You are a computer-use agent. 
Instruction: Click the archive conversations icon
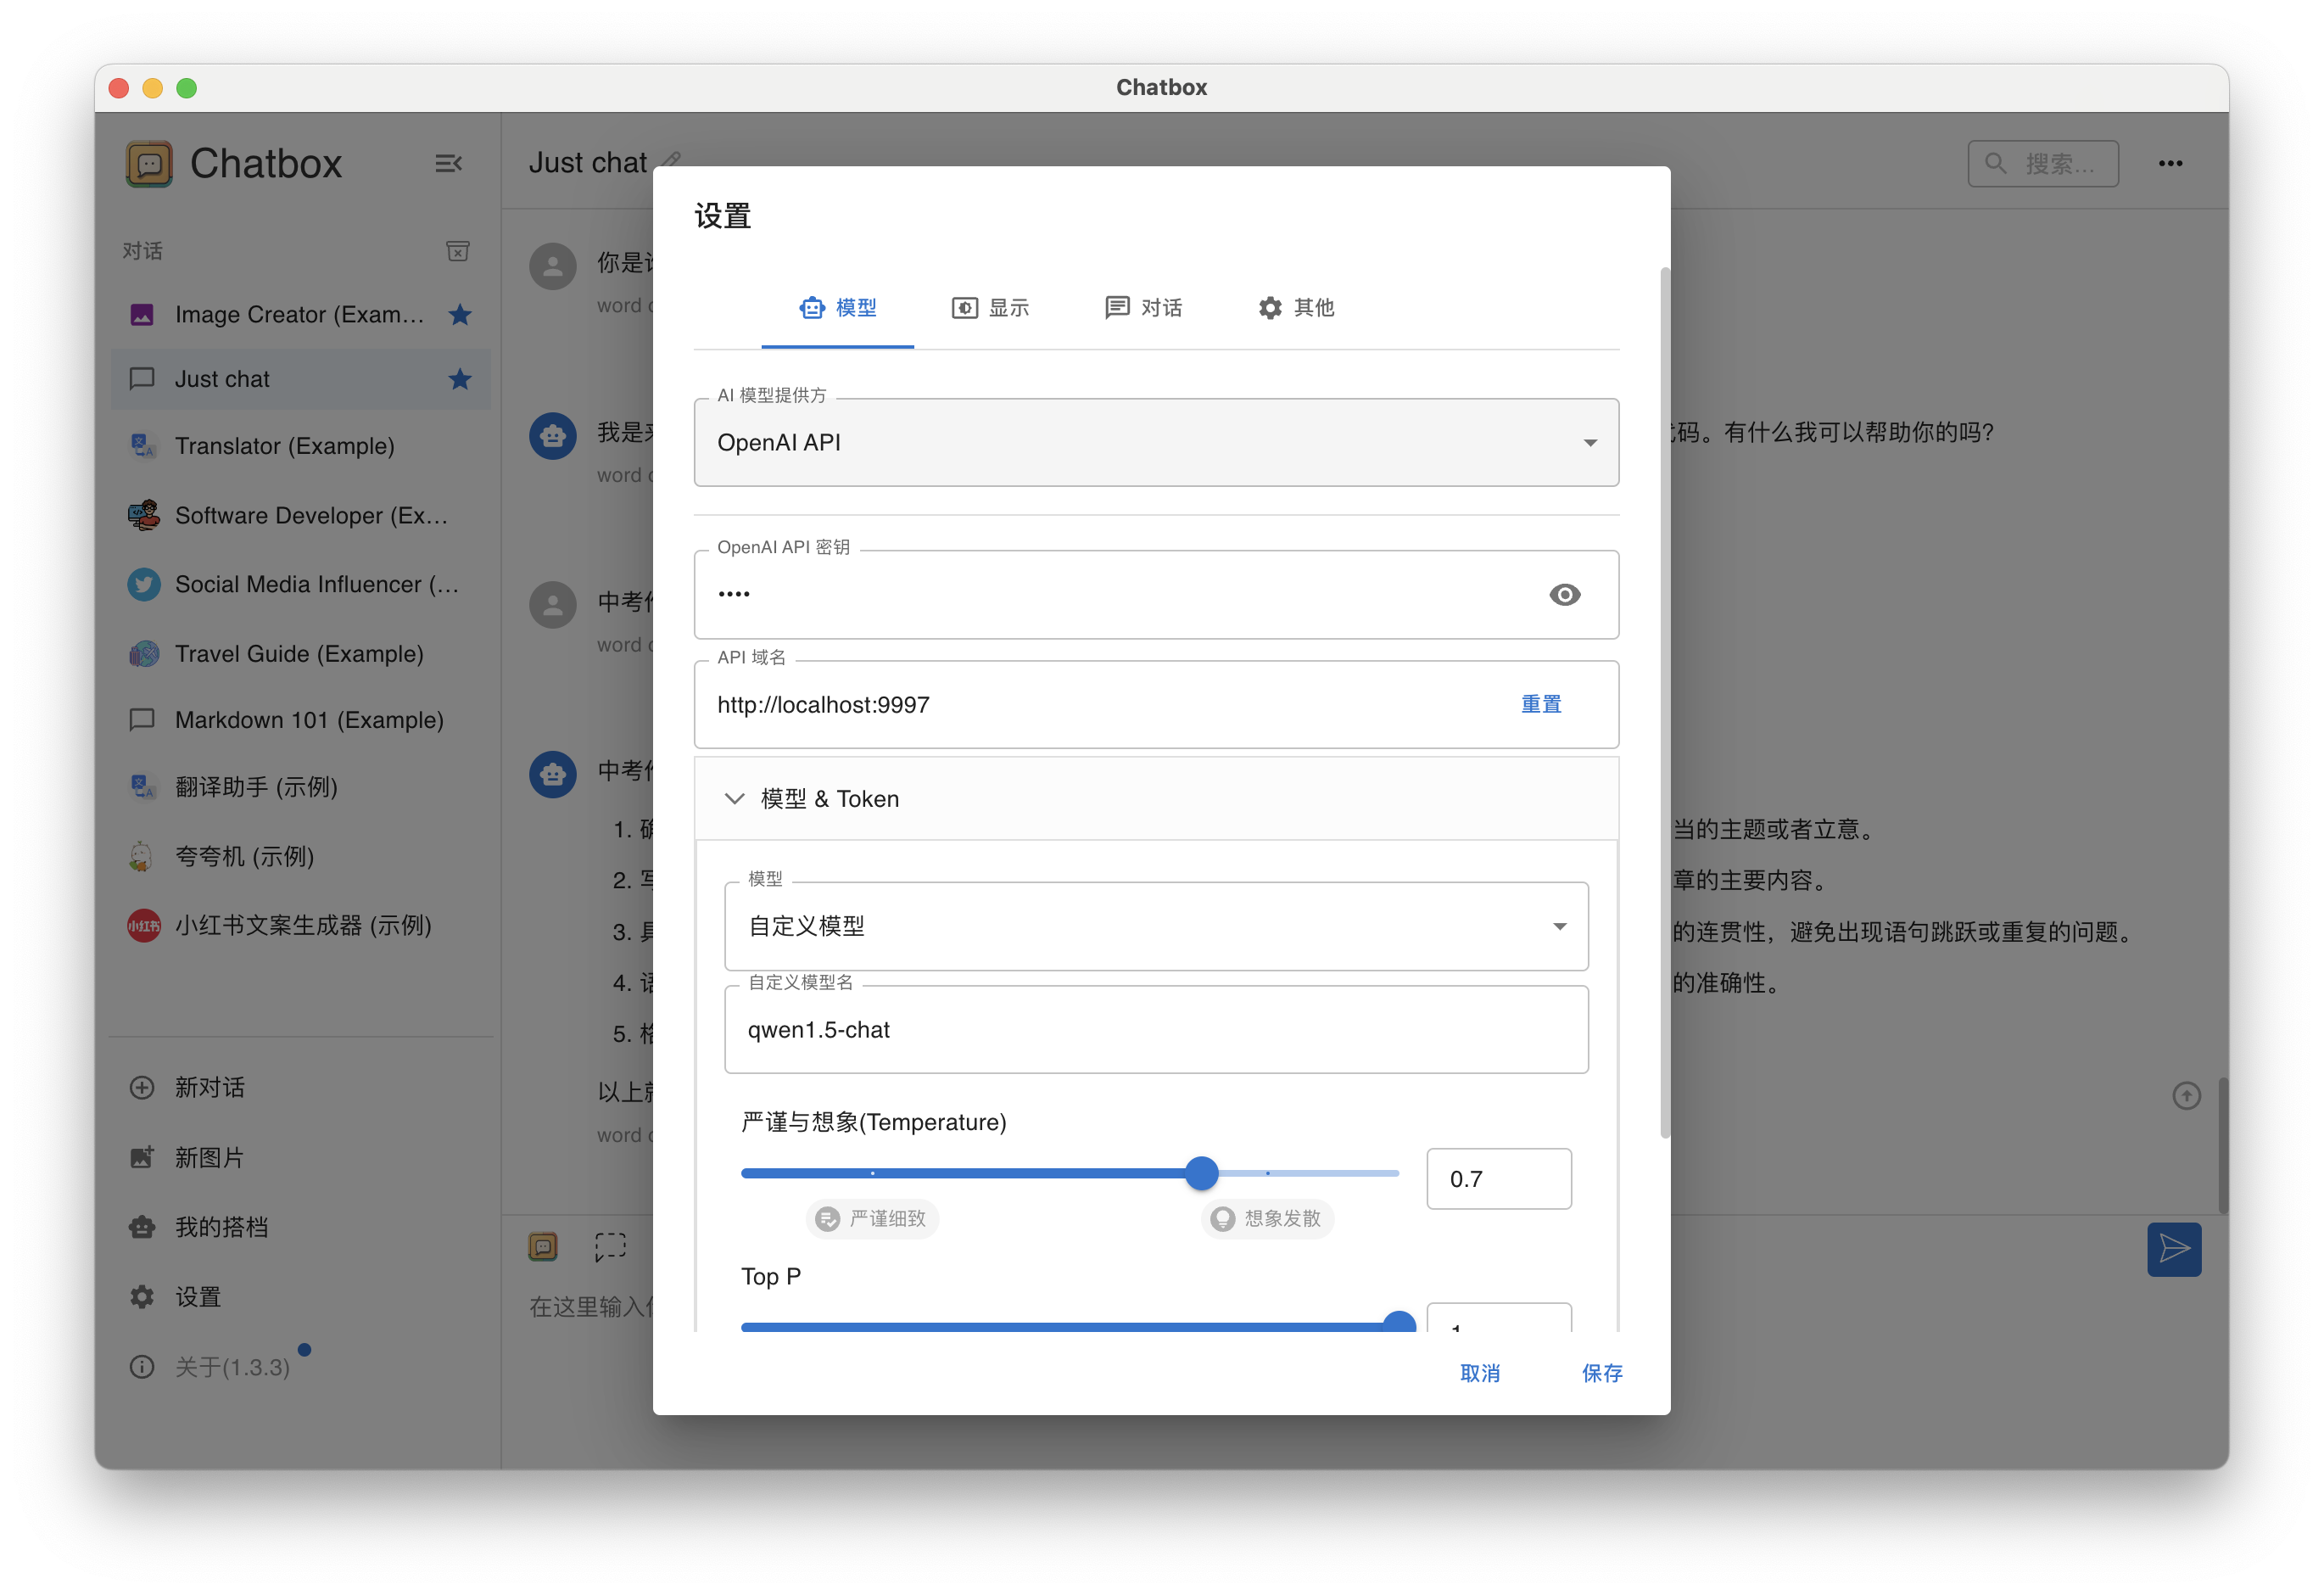click(x=458, y=251)
